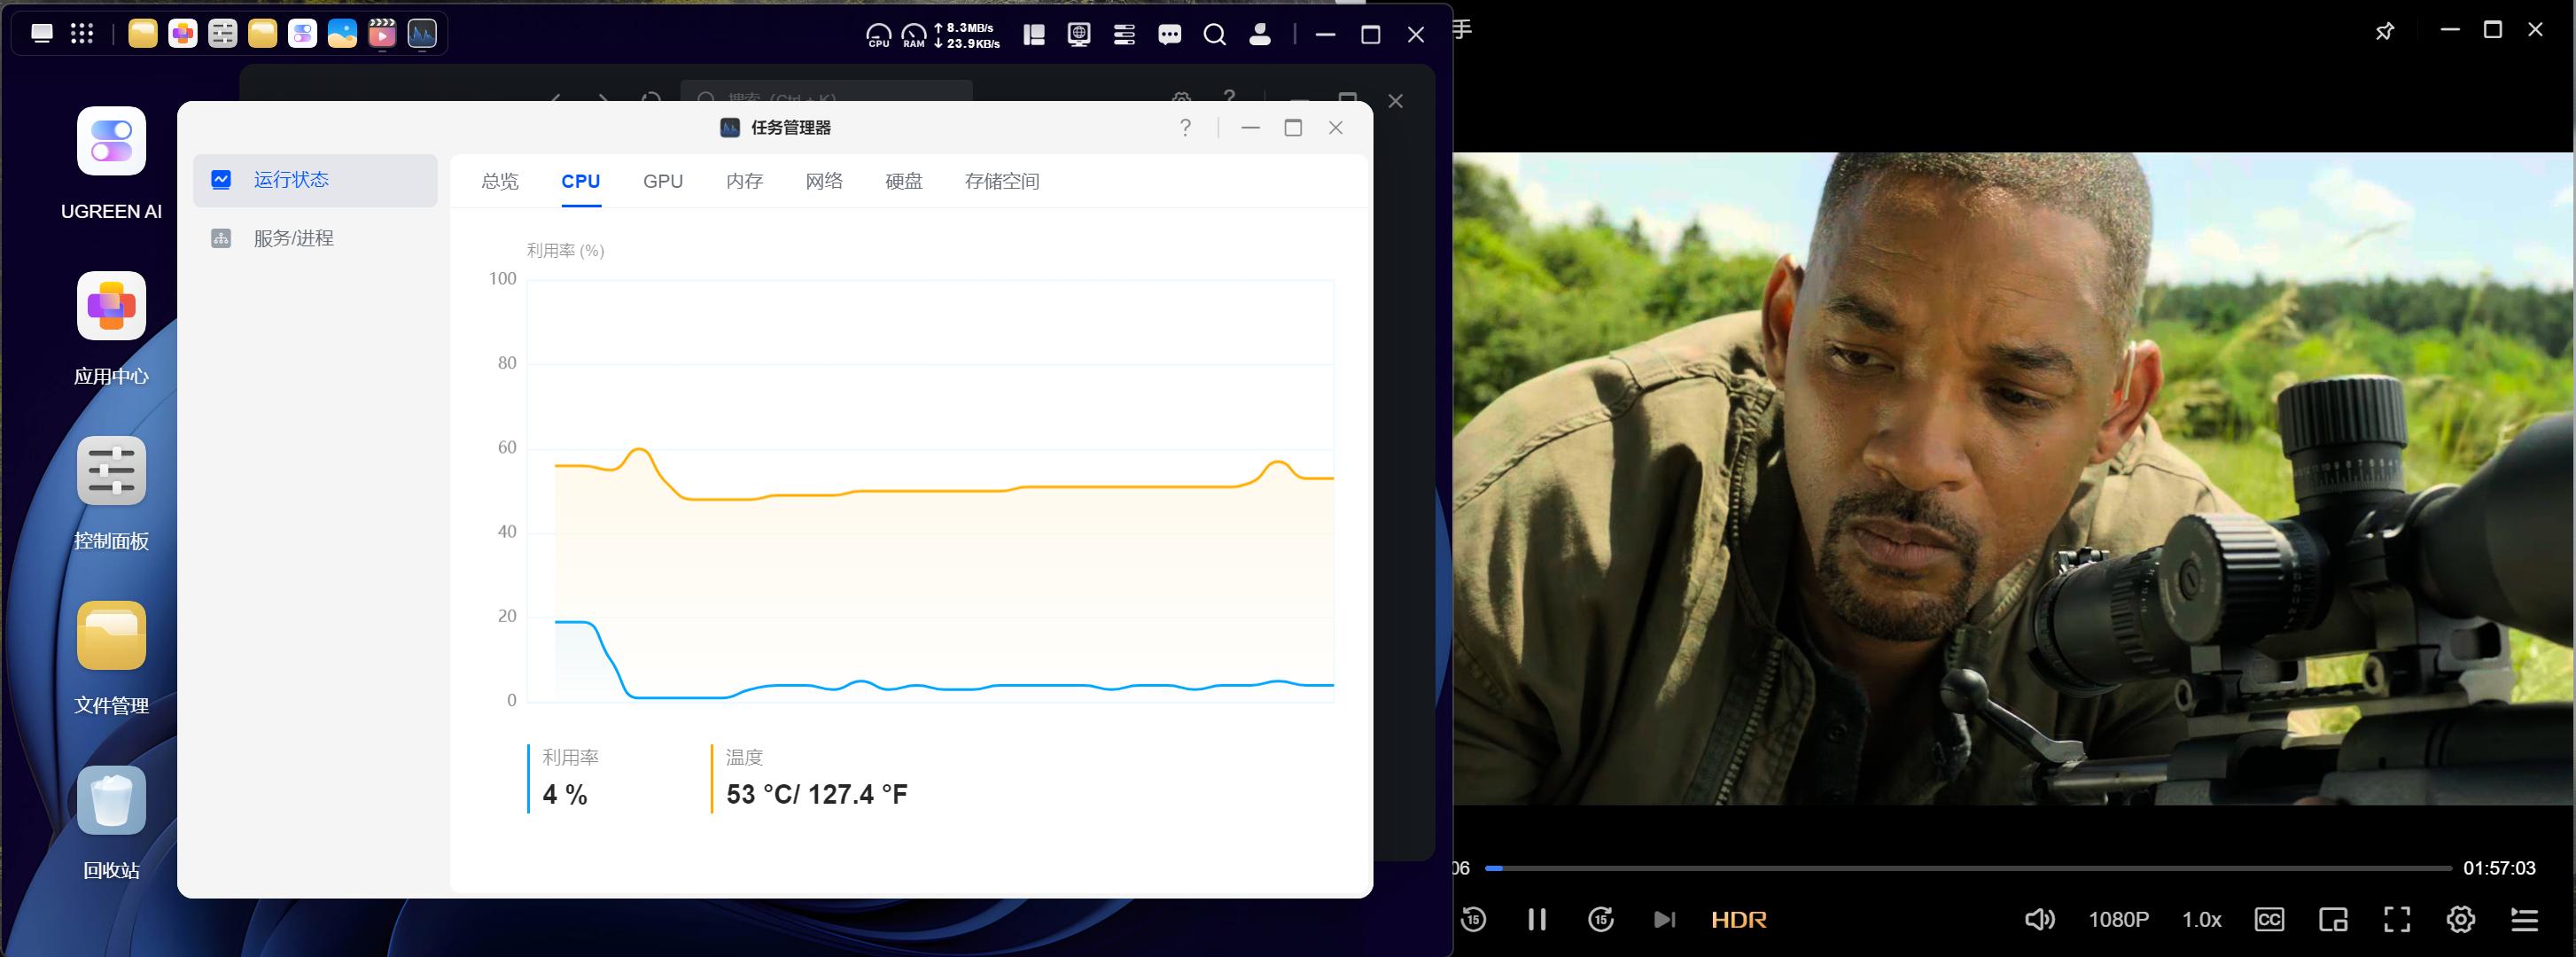The image size is (2576, 957).
Task: Click the 01:57:03 total duration text
Action: [x=2499, y=868]
